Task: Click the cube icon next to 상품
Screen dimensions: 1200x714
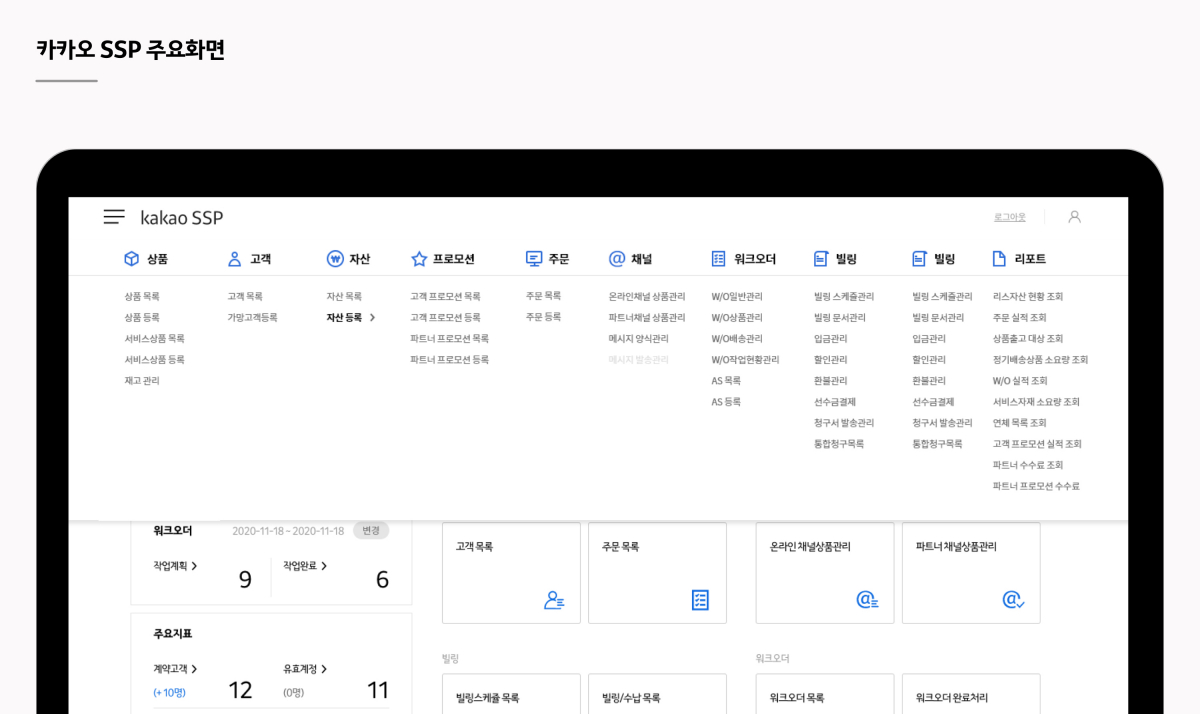Action: click(131, 259)
